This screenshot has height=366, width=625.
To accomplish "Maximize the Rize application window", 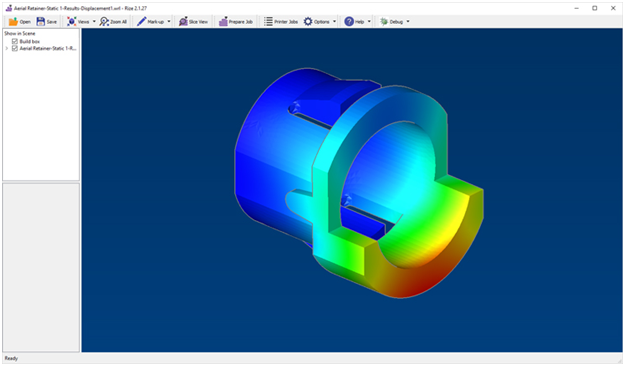I will (x=594, y=8).
